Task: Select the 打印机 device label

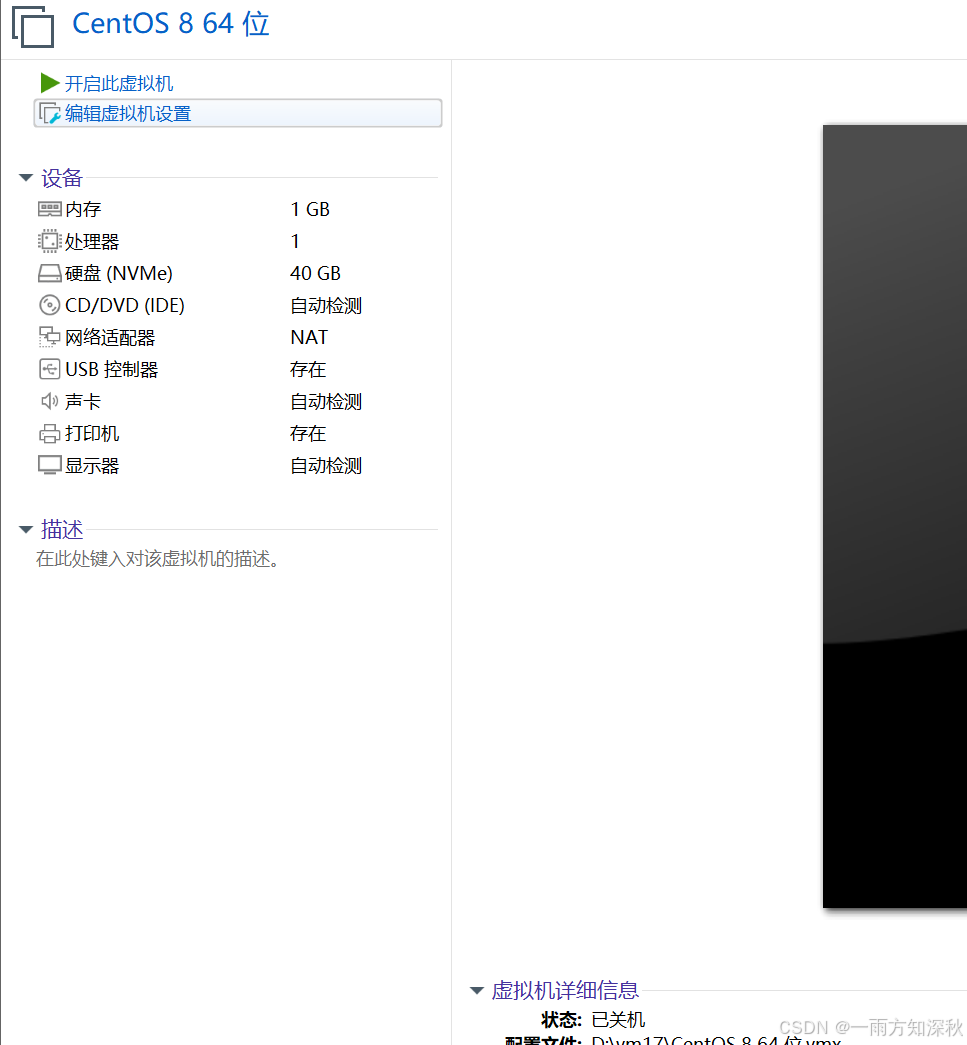Action: pos(92,433)
